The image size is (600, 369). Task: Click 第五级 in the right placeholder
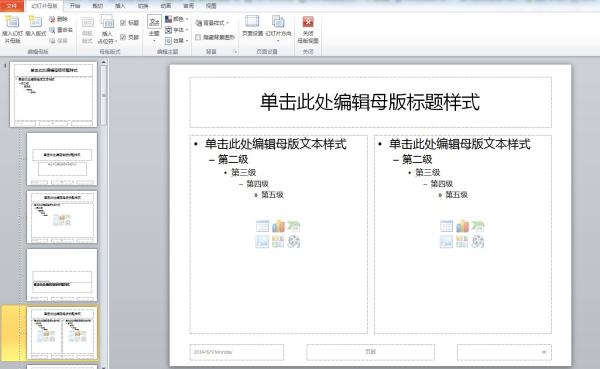coord(457,195)
